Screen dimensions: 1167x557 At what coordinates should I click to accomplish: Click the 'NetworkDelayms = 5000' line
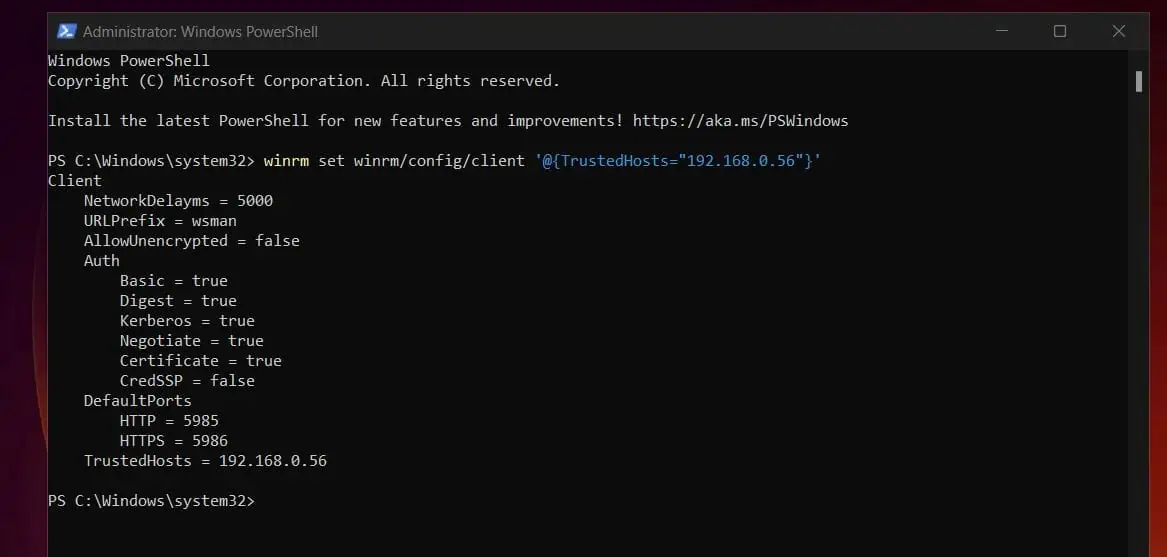tap(179, 201)
